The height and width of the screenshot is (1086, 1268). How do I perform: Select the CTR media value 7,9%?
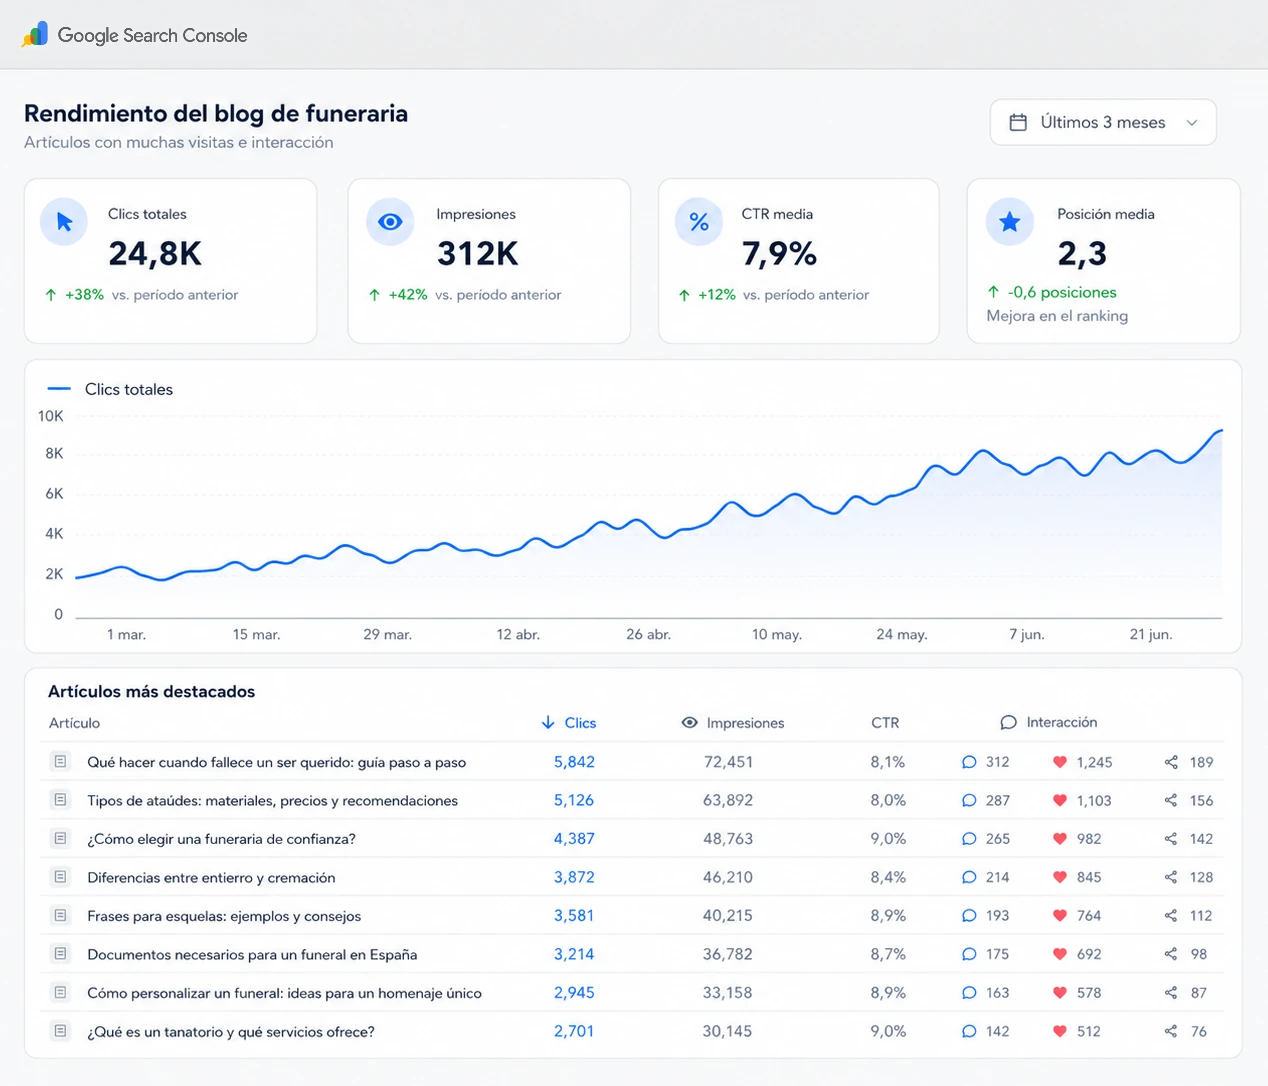[779, 254]
